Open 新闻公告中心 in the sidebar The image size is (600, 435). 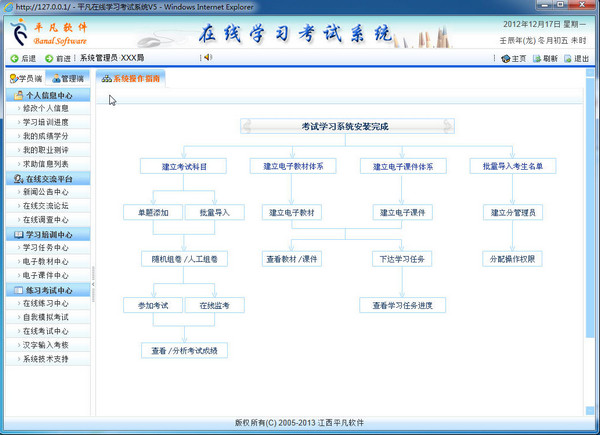46,192
